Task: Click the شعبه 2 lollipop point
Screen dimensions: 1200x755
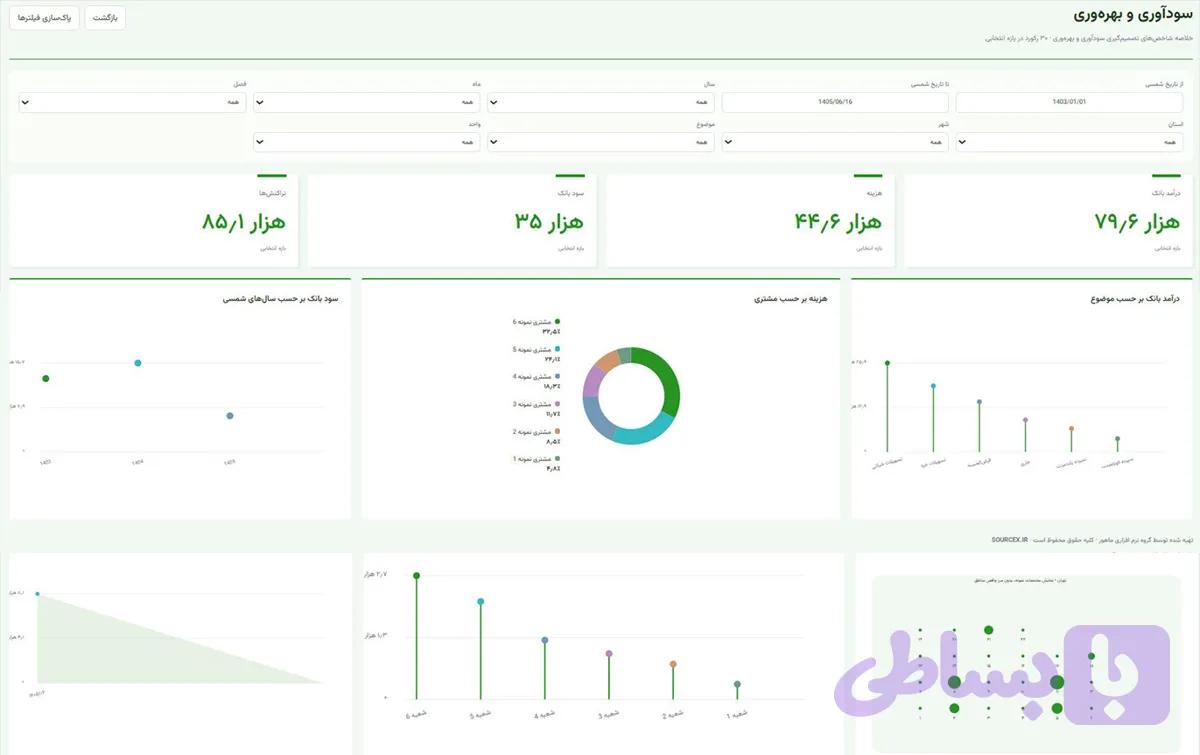Action: (673, 664)
